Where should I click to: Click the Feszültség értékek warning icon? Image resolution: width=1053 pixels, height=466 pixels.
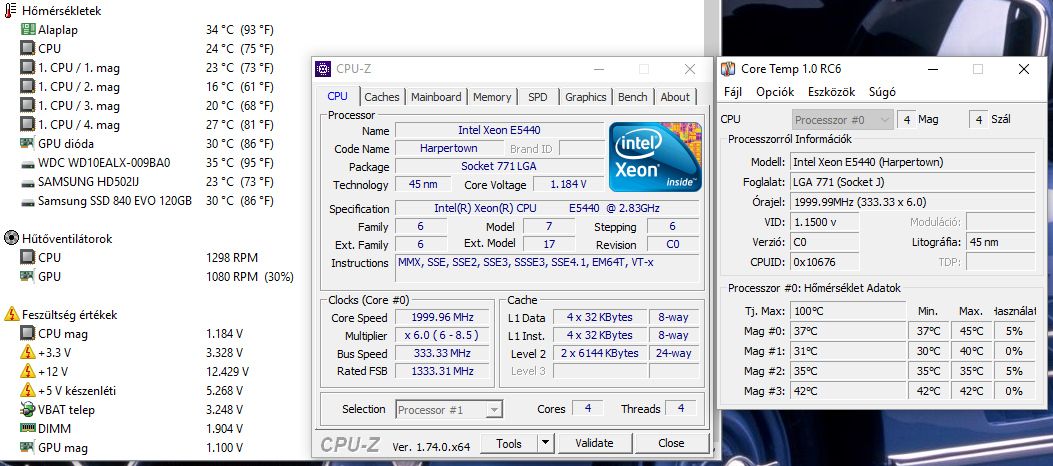[11, 314]
